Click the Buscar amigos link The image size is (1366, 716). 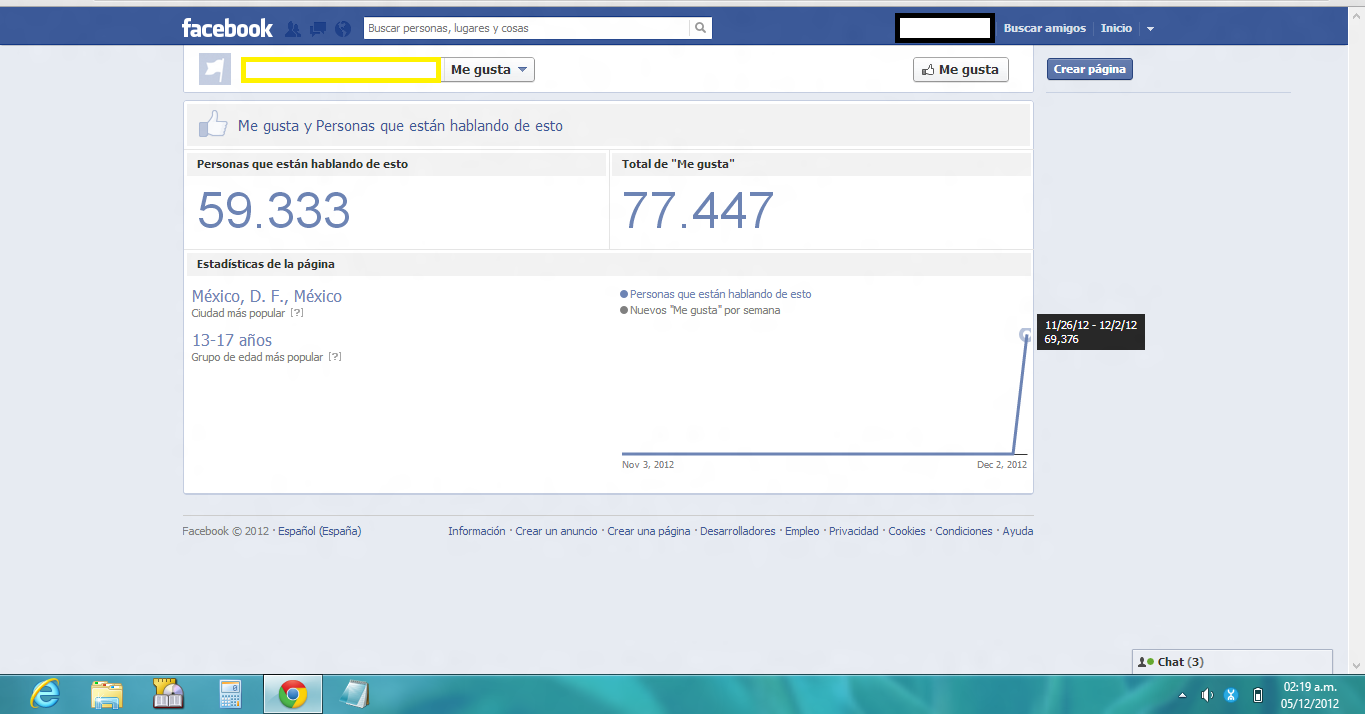(1045, 28)
